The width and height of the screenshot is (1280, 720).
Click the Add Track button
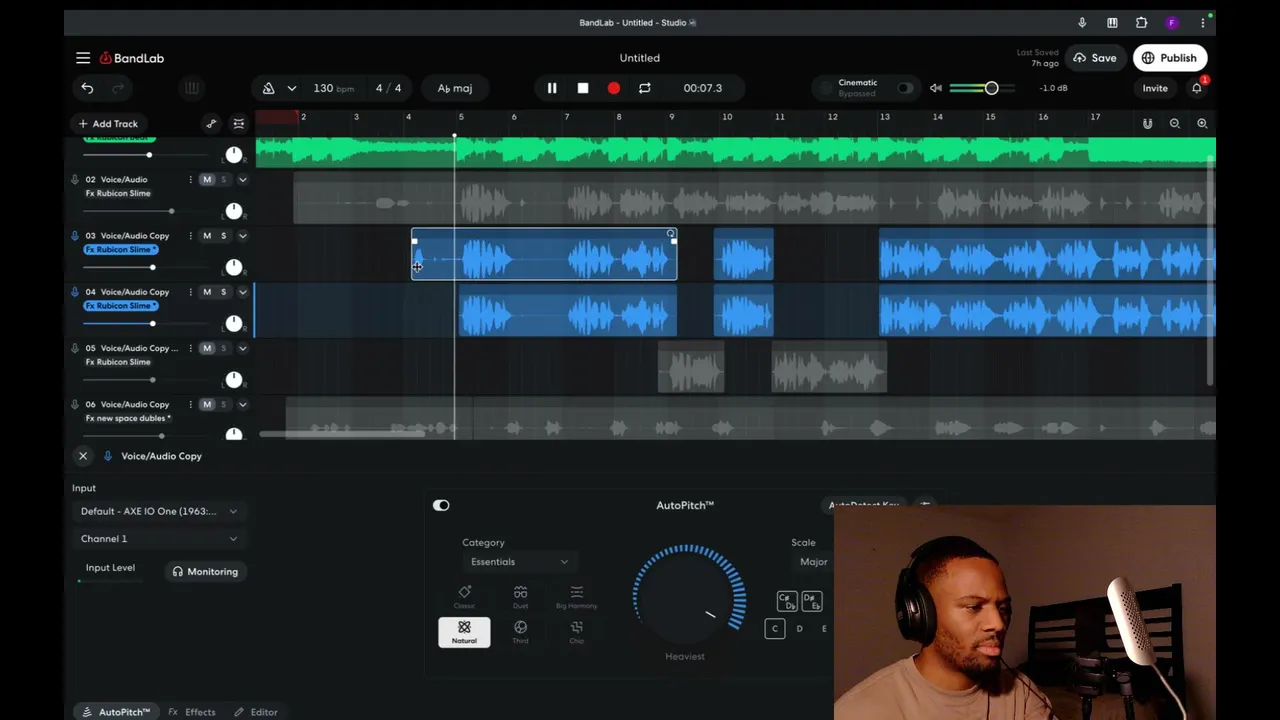(108, 124)
